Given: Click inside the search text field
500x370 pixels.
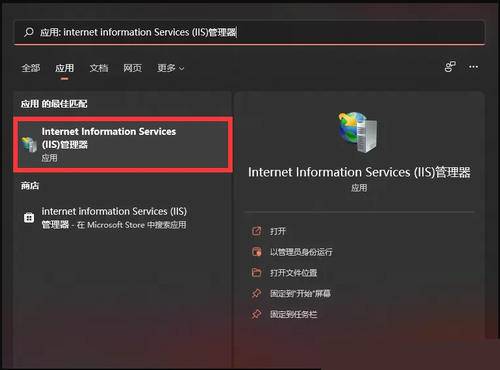Looking at the screenshot, I should (249, 32).
